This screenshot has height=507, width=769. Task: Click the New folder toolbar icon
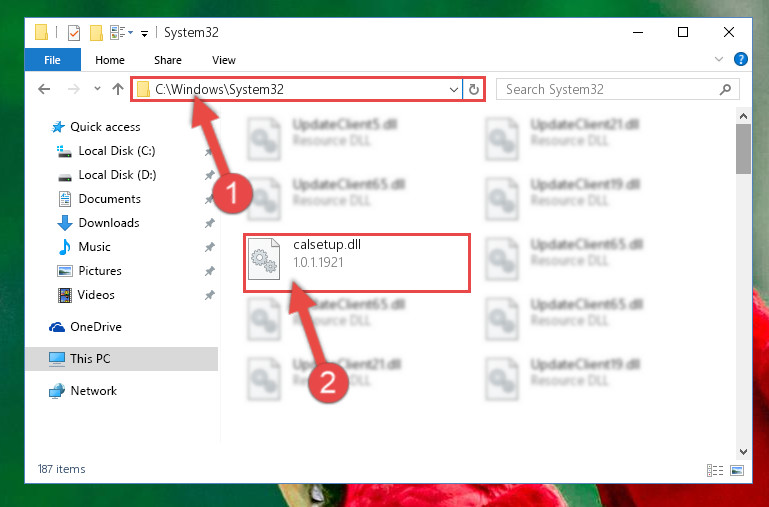coord(96,33)
